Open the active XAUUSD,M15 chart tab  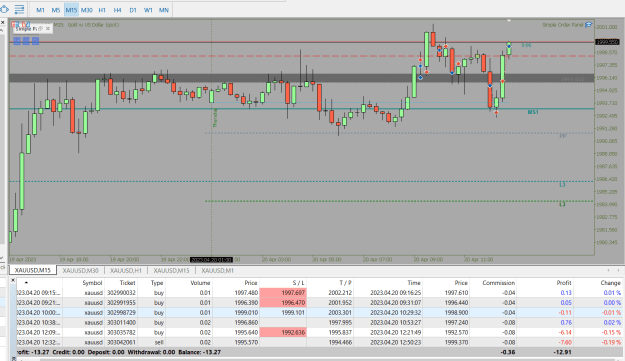pyautogui.click(x=33, y=270)
